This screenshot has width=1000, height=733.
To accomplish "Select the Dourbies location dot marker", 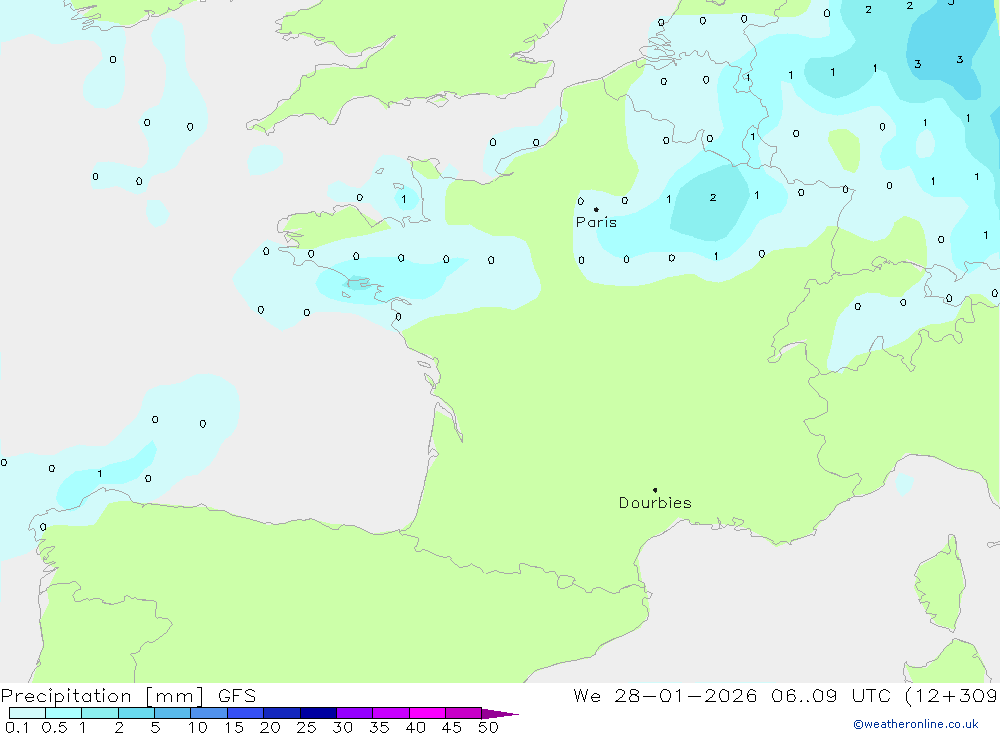I will pyautogui.click(x=655, y=490).
